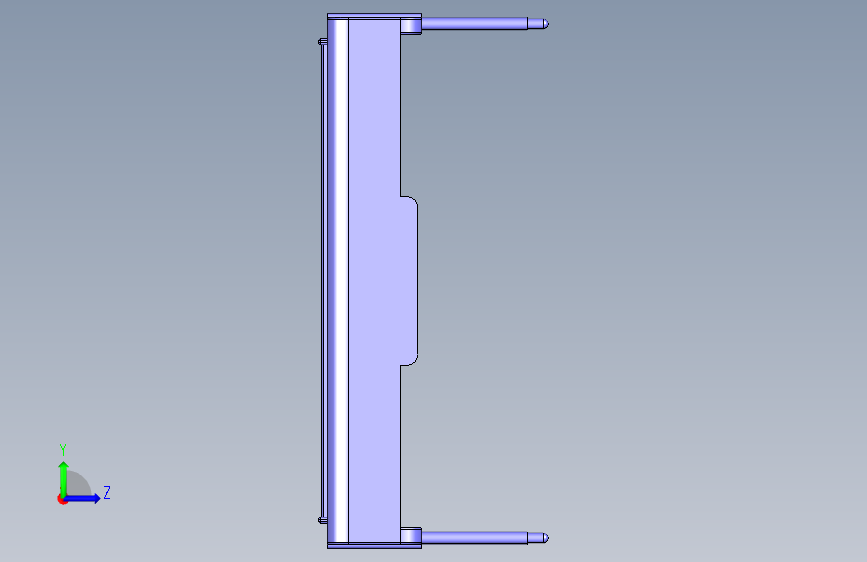Click the blue Z axis arrow of the triad

82,498
